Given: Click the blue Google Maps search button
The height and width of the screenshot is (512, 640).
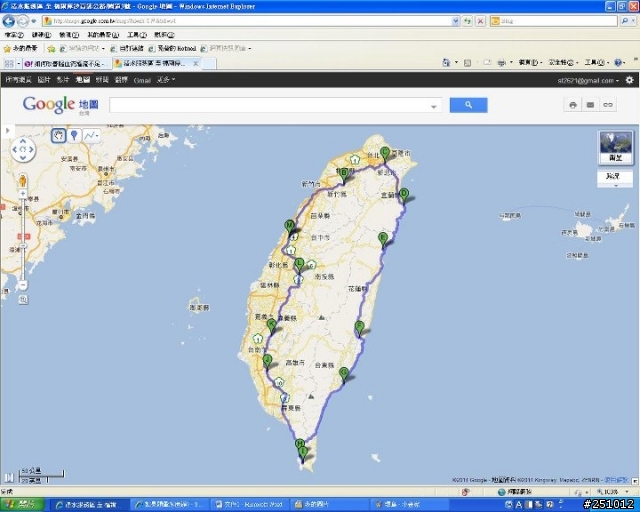Looking at the screenshot, I should point(468,105).
